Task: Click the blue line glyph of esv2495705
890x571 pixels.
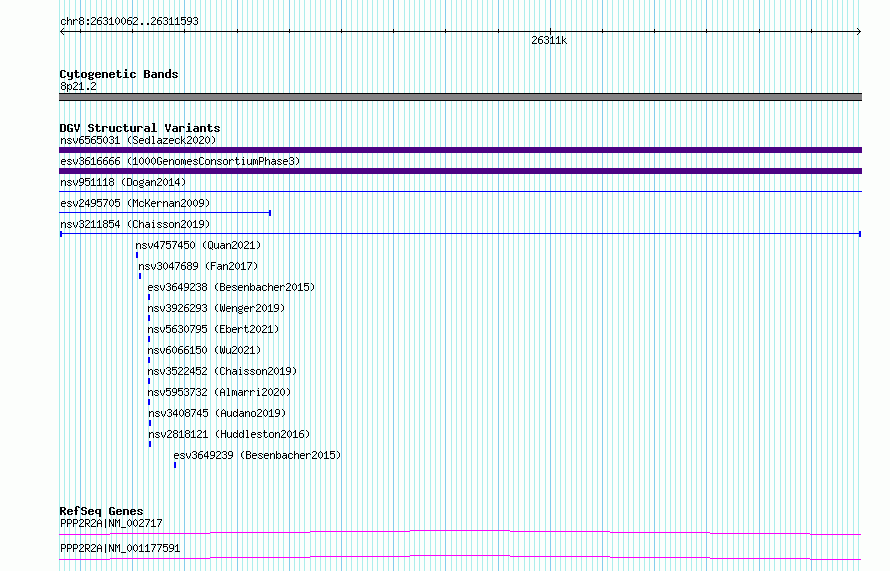Action: coord(165,213)
